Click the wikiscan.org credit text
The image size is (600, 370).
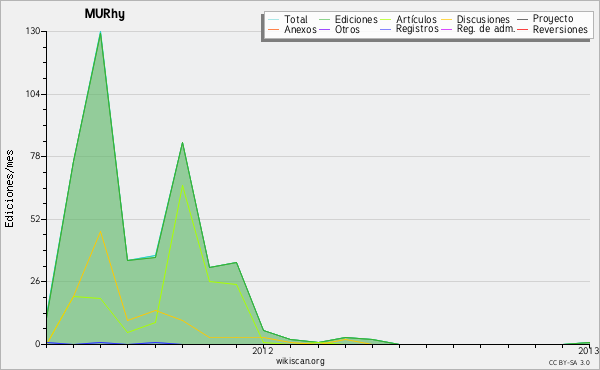300,361
